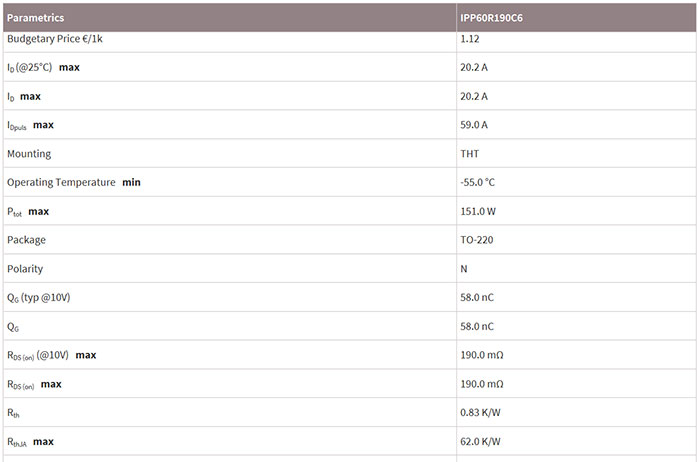Select the Mounting row label
700x462 pixels.
click(29, 154)
